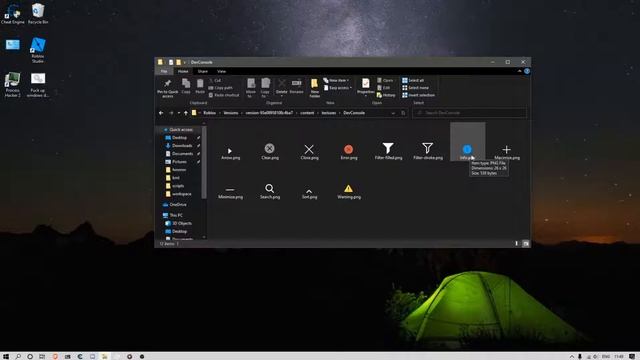This screenshot has height=360, width=640.
Task: Open the recent locations dropdown arrow
Action: 179,113
